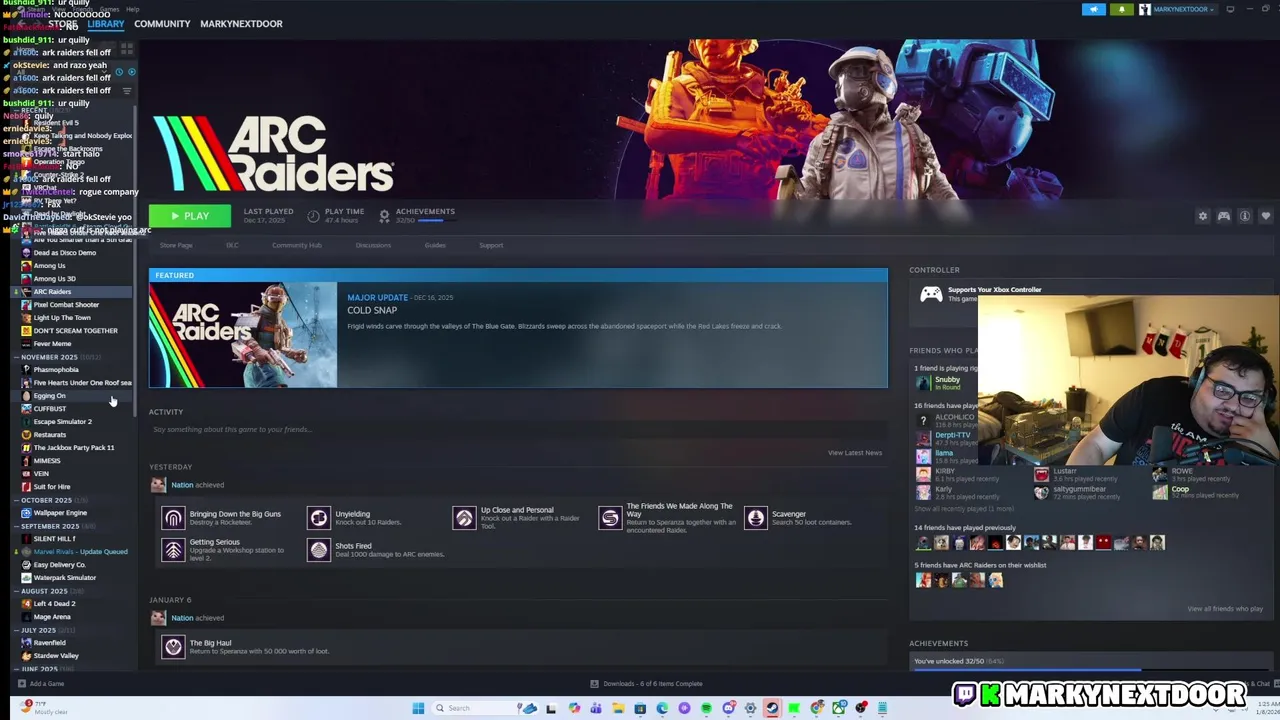
Task: Open Spotify from the taskbar
Action: pyautogui.click(x=706, y=708)
